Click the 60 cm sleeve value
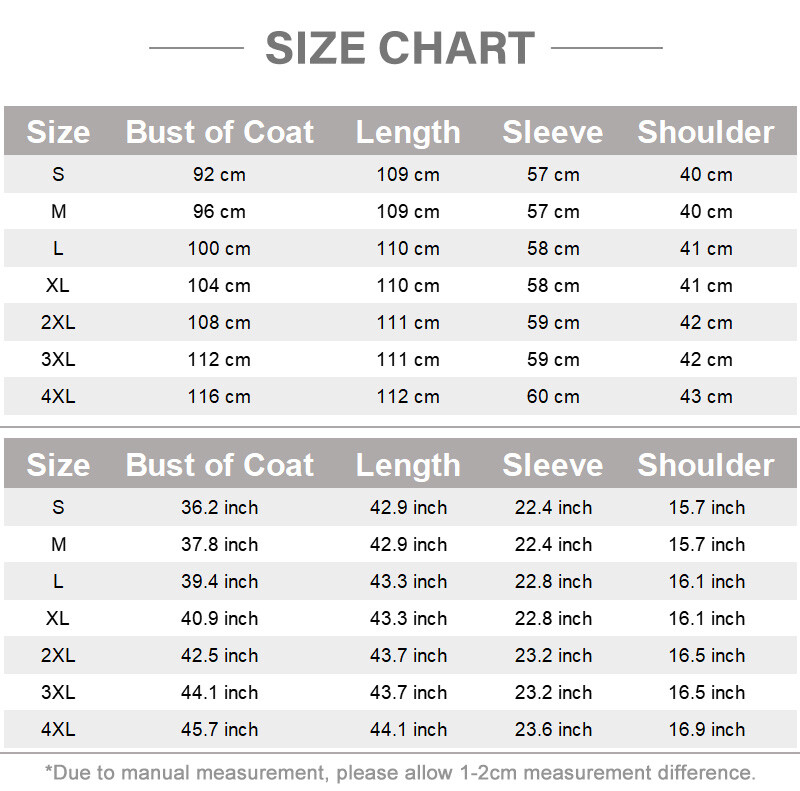Viewport: 800px width, 791px height. click(553, 397)
